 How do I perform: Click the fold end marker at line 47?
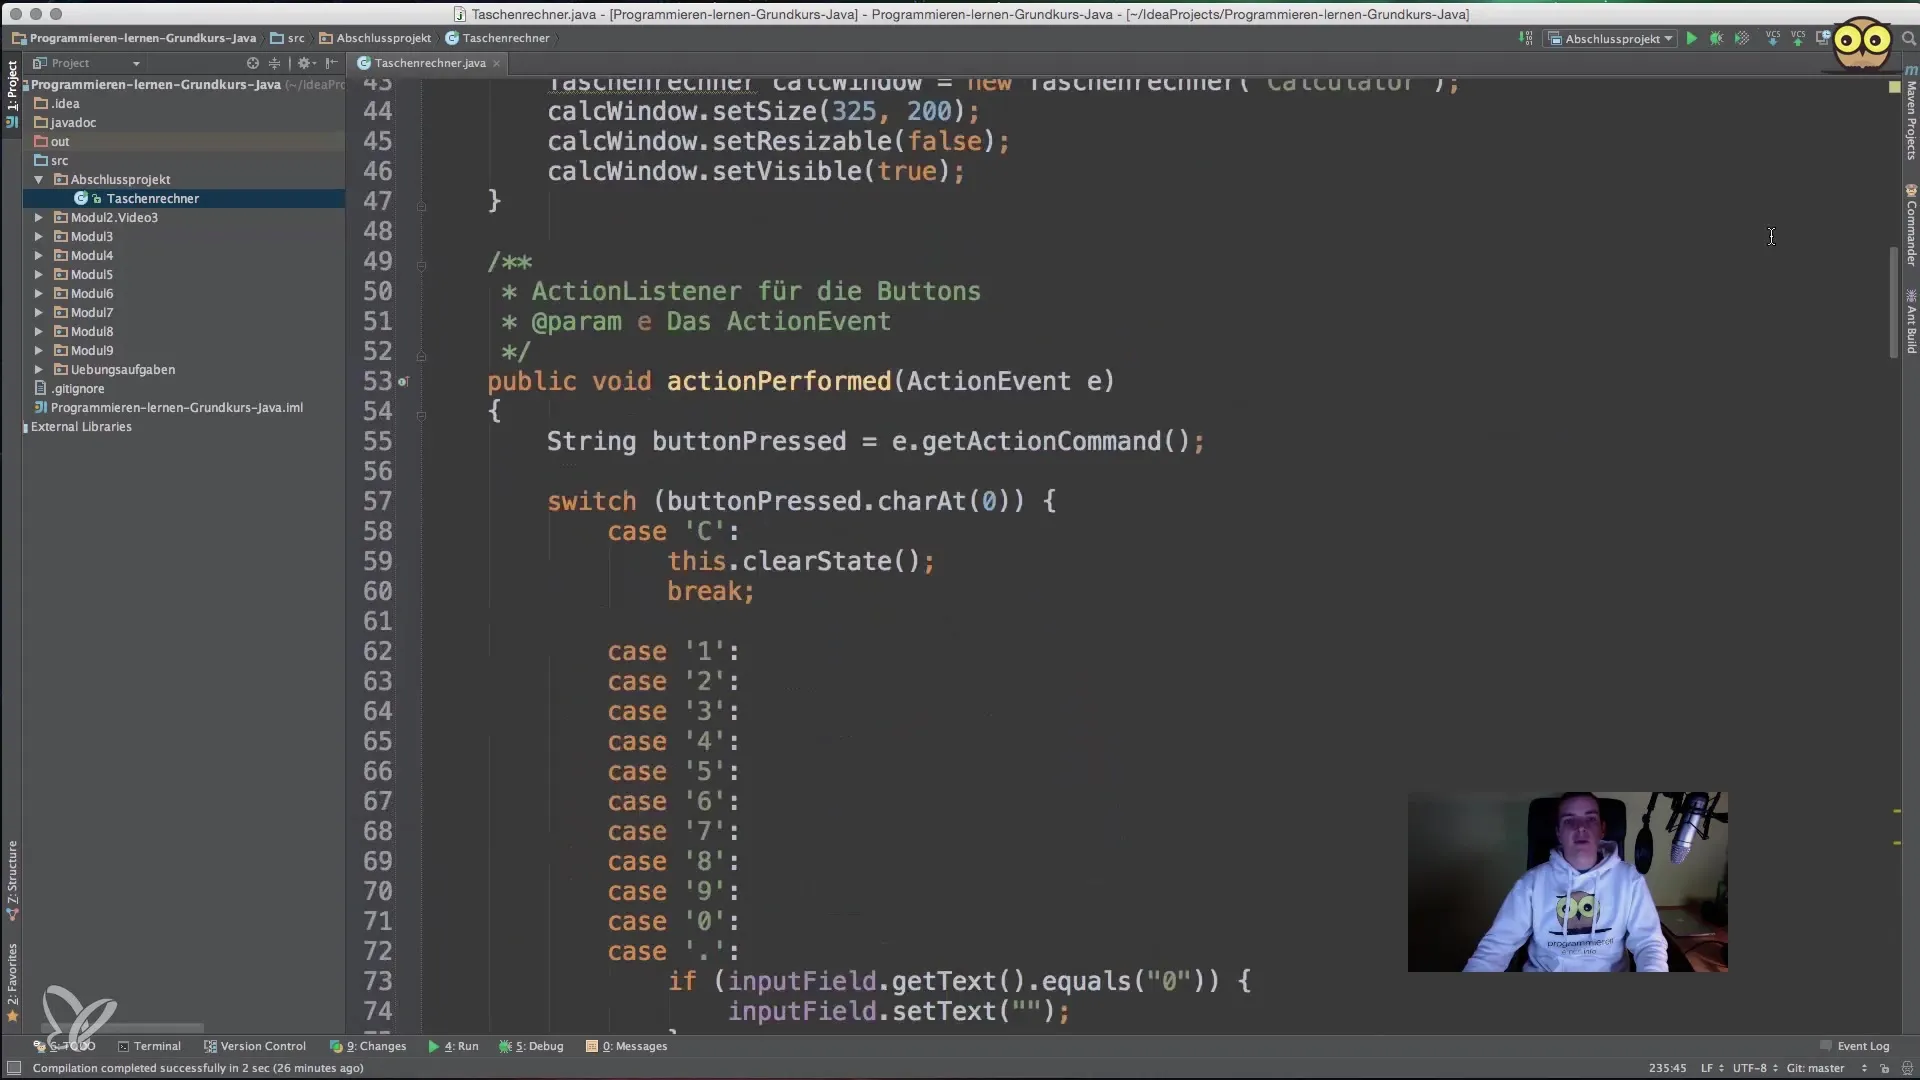click(421, 206)
